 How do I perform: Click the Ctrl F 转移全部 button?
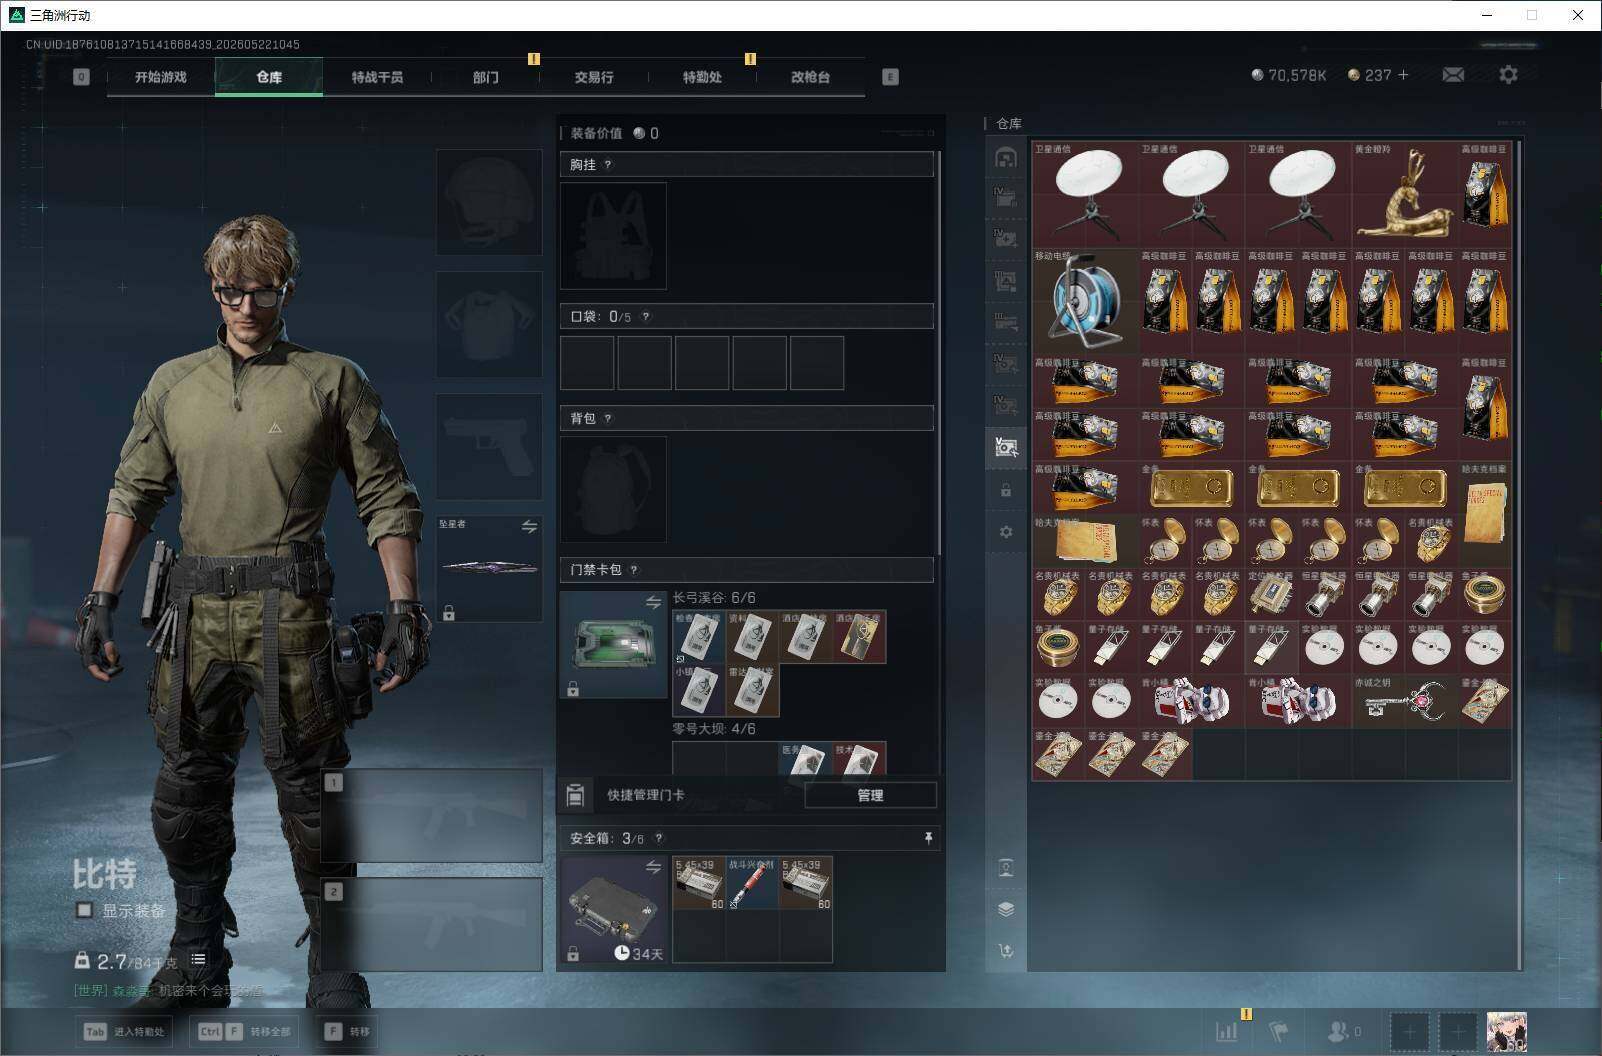245,1031
